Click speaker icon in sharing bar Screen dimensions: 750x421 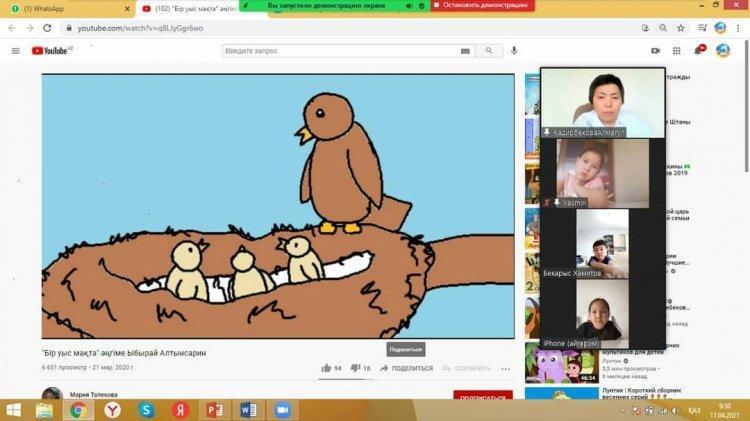(409, 6)
